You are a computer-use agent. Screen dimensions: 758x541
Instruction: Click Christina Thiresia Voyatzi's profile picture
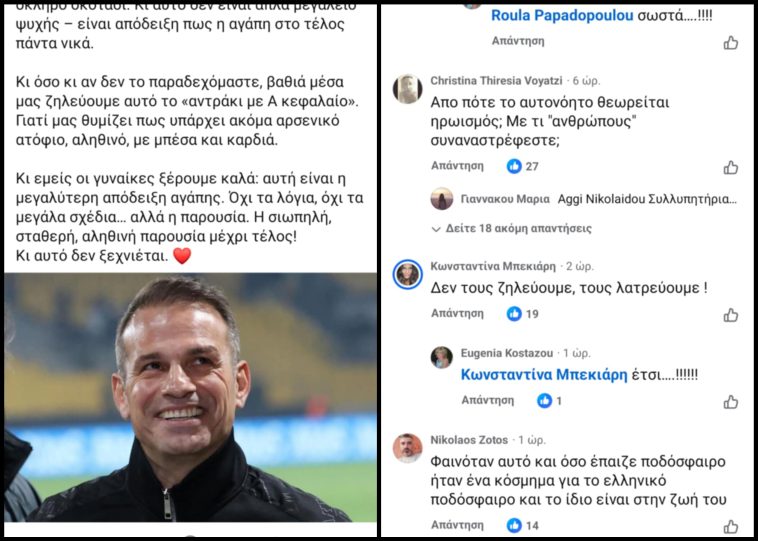point(407,89)
